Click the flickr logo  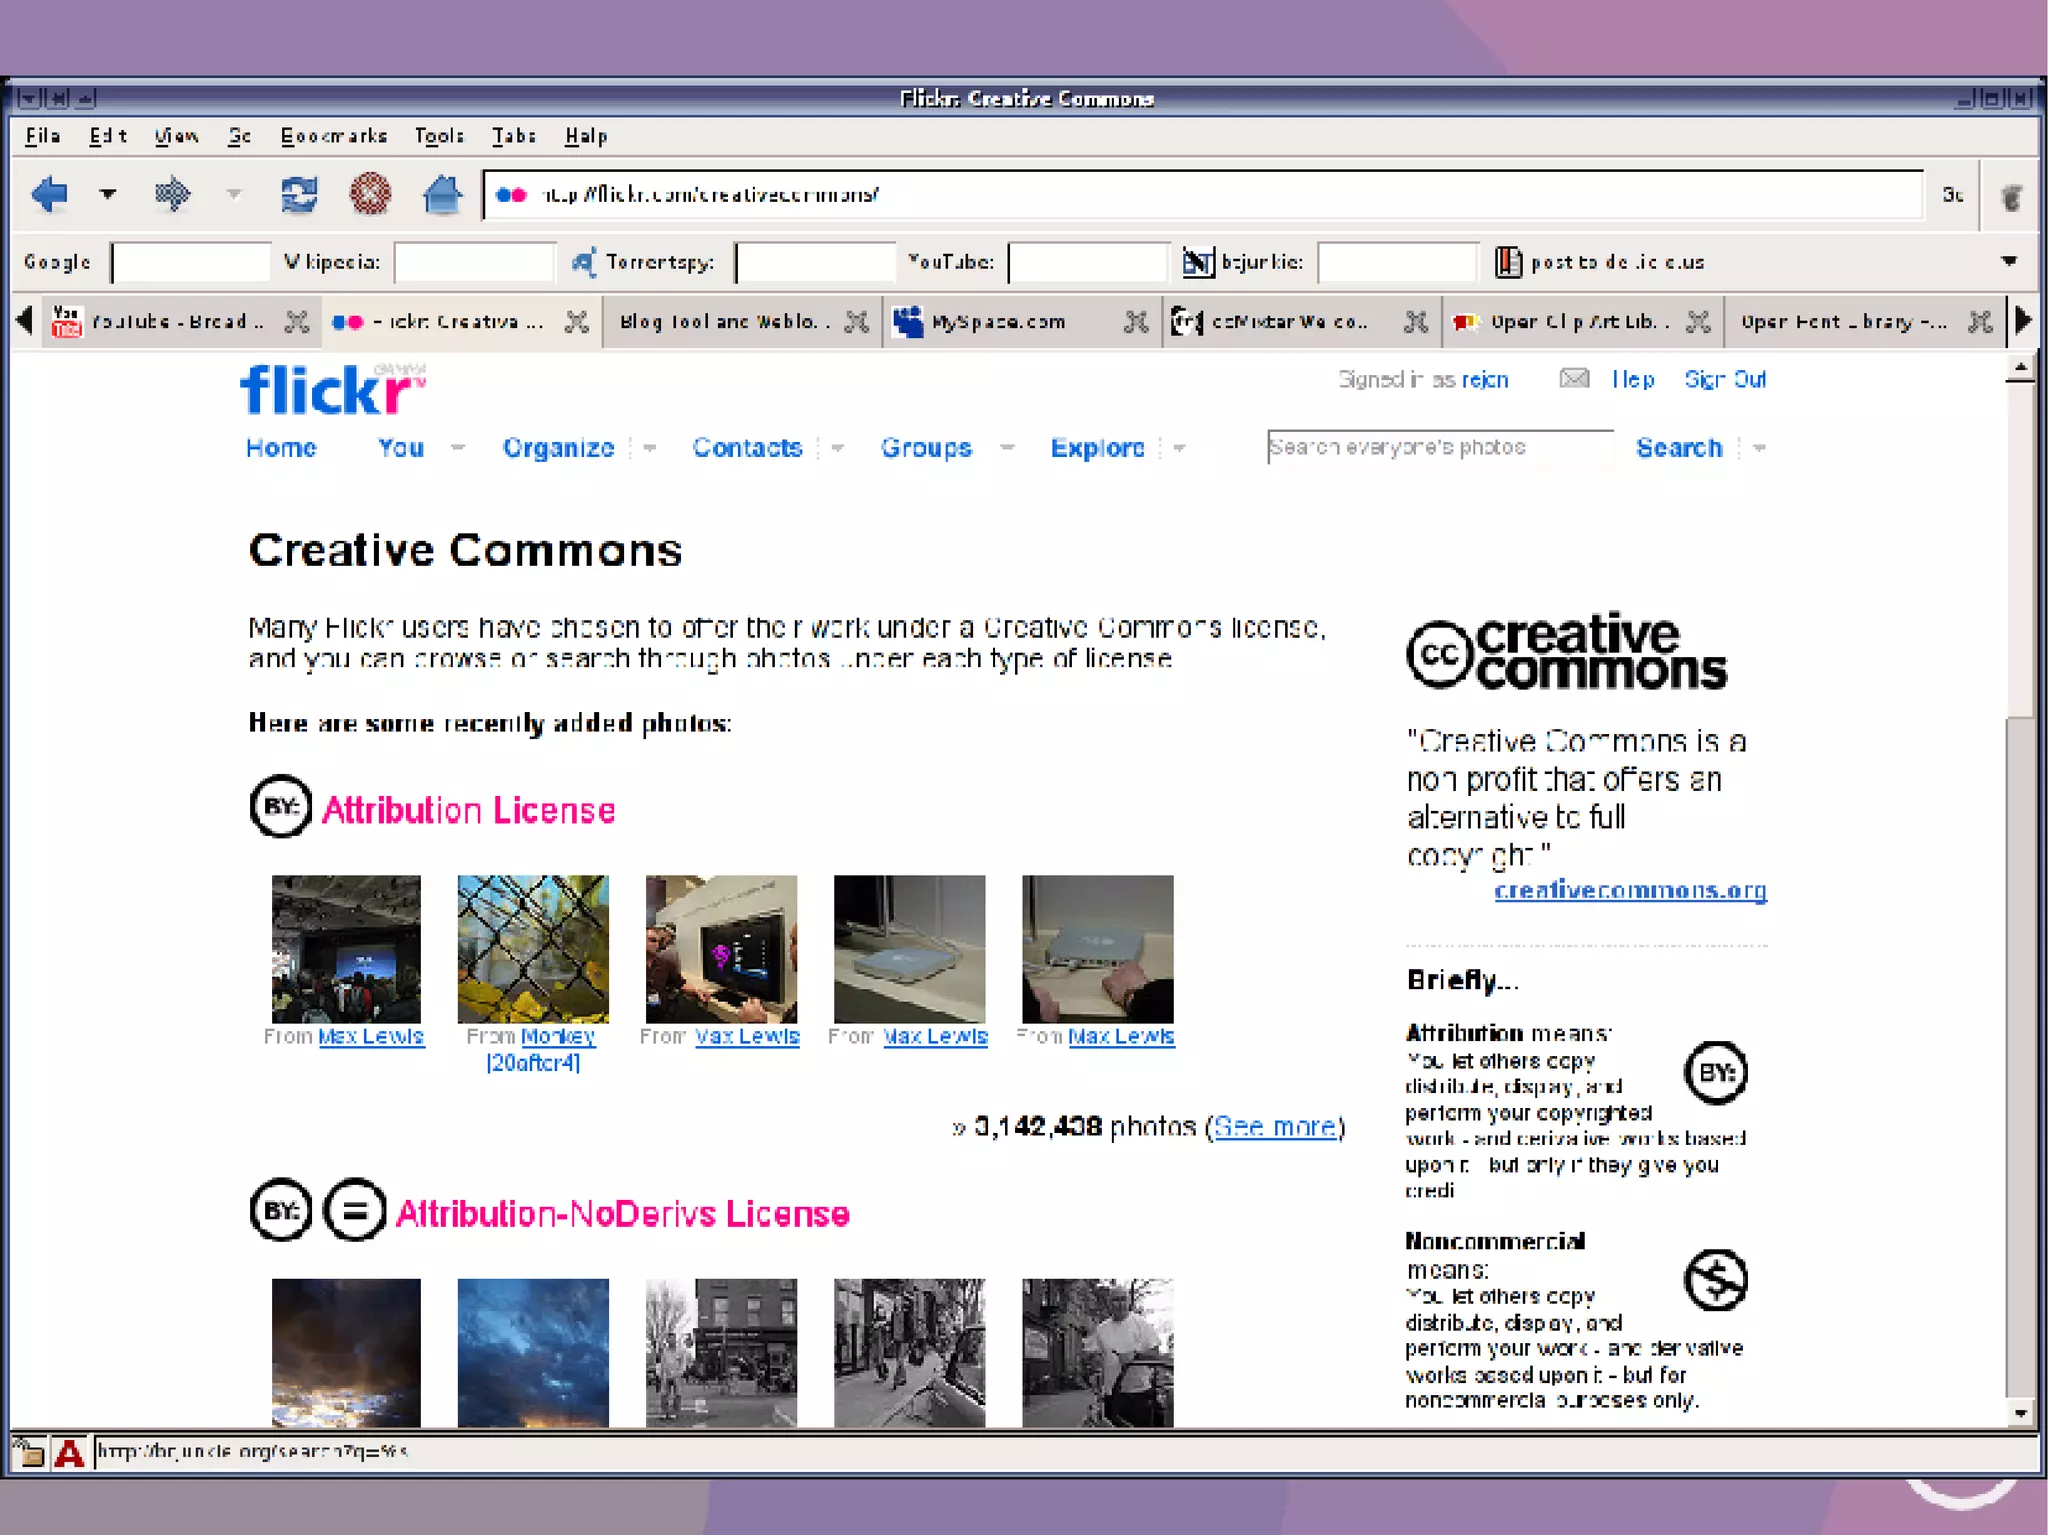pyautogui.click(x=331, y=390)
